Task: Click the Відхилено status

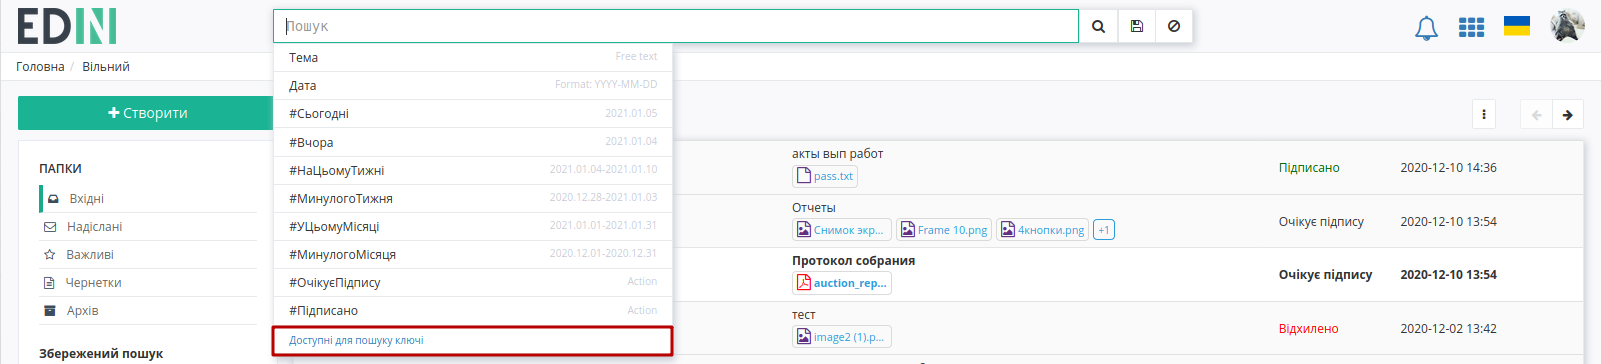Action: tap(1308, 329)
